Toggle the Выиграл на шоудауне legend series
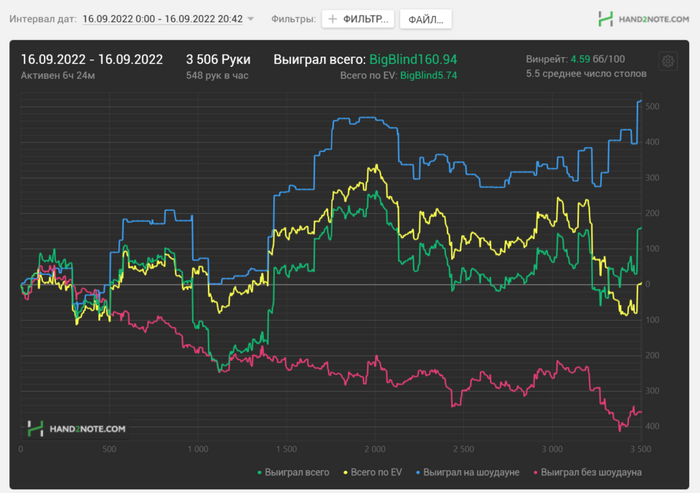Viewport: 700px width, 493px height. 468,472
